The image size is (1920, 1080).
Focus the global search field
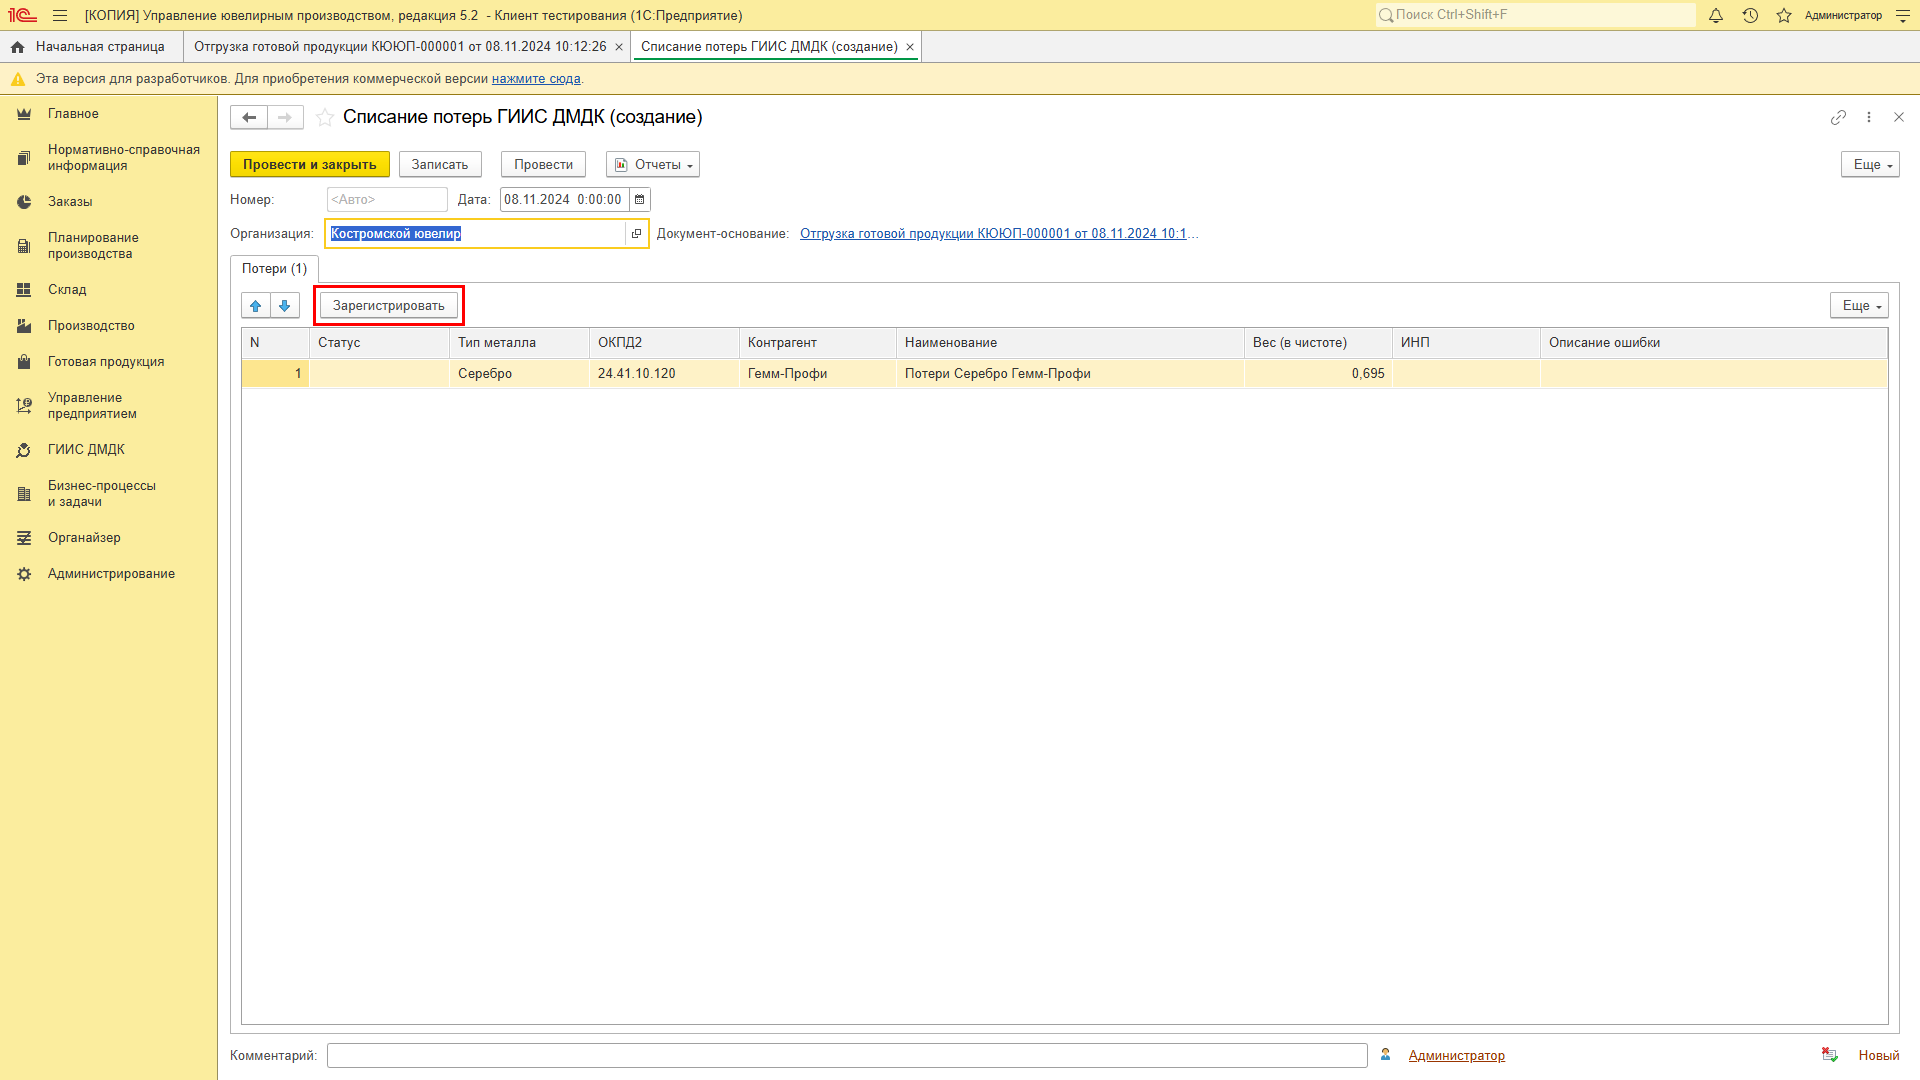coord(1535,15)
